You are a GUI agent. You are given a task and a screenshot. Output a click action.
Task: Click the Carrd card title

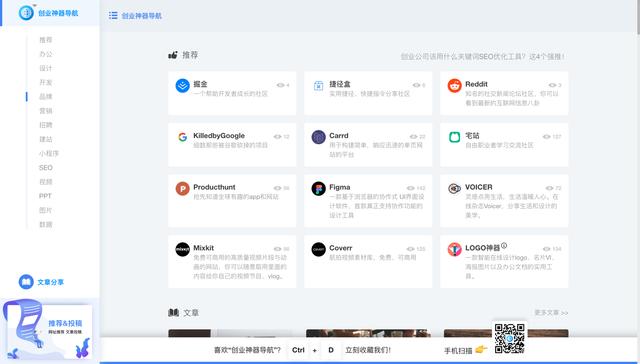[339, 135]
